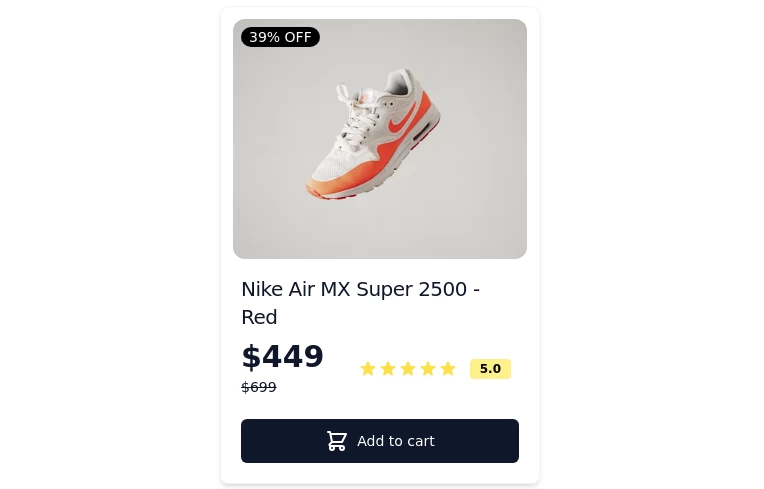The height and width of the screenshot is (489, 764).
Task: Click the first rating star
Action: point(368,369)
